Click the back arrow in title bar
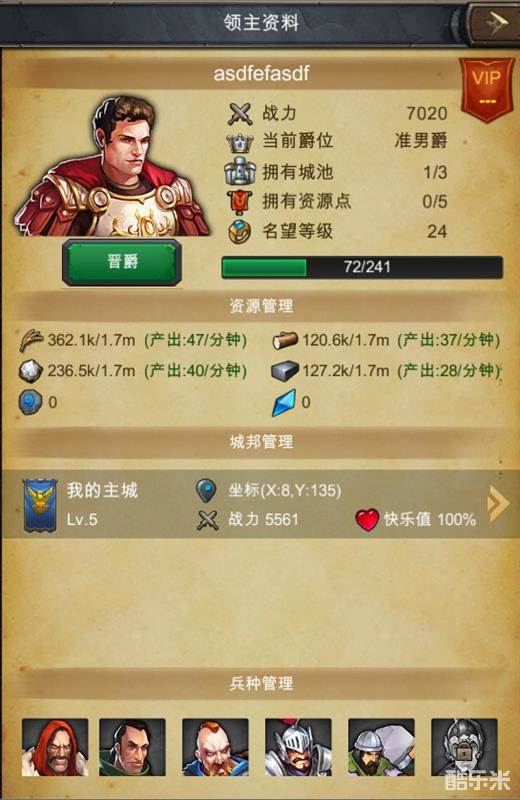Image resolution: width=520 pixels, height=800 pixels. pyautogui.click(x=492, y=22)
